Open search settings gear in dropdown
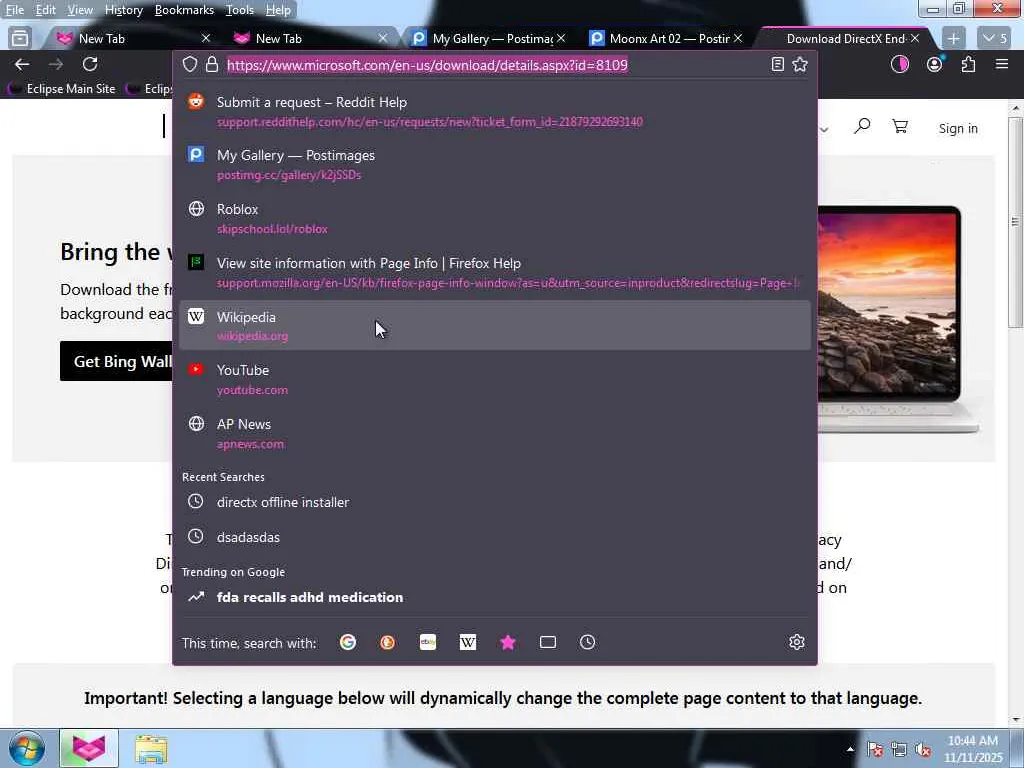 click(x=797, y=643)
